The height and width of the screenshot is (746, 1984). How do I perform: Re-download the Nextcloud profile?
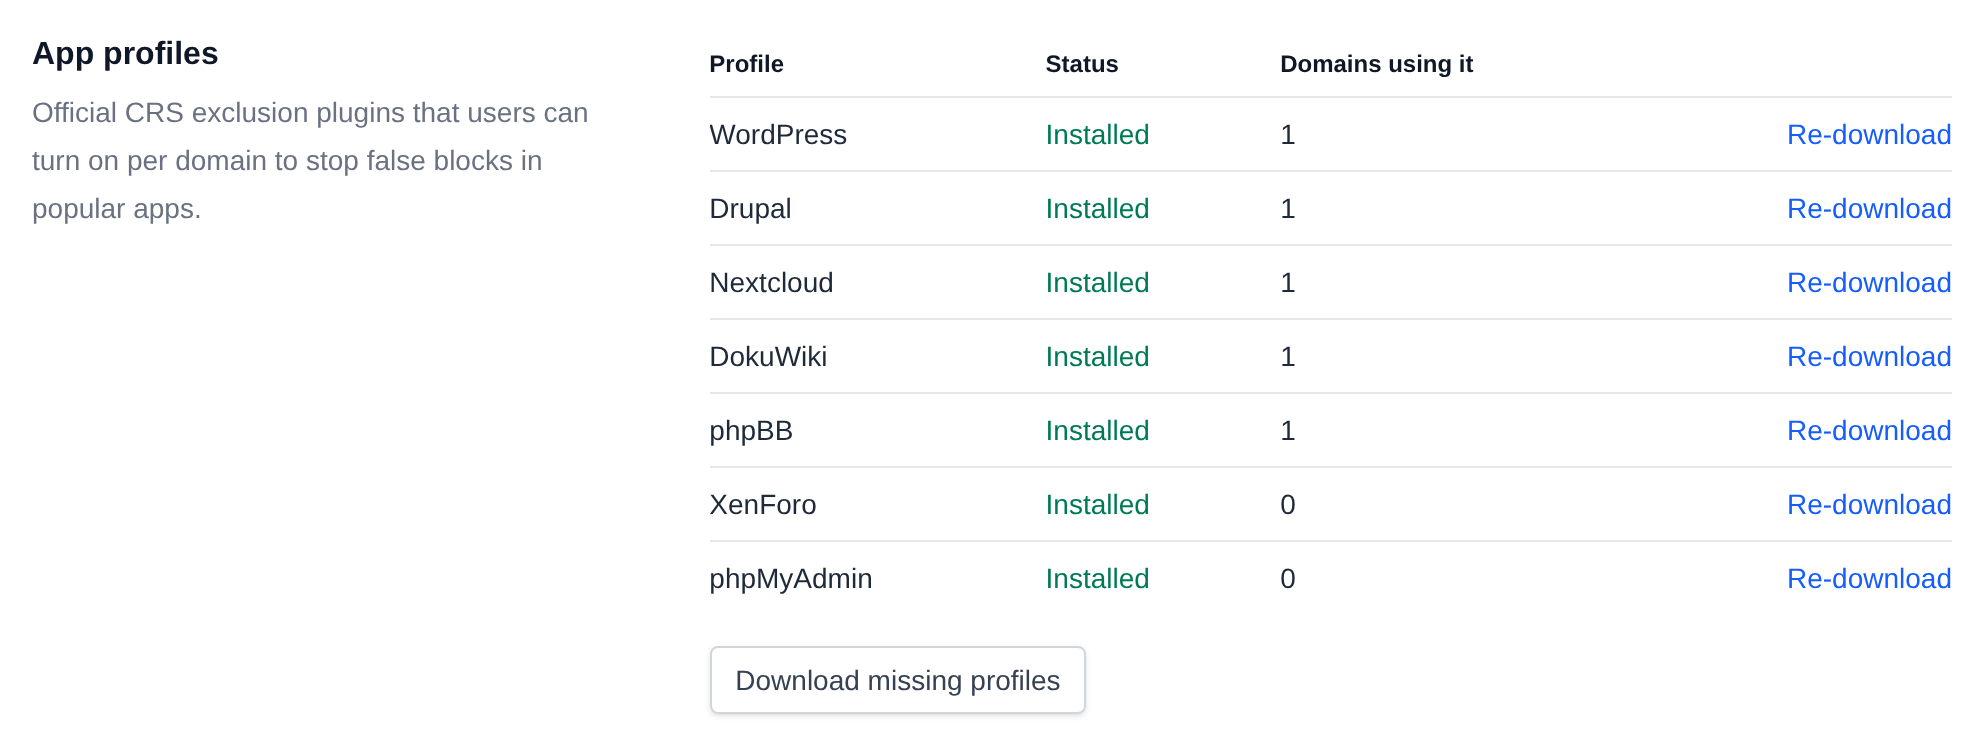click(x=1869, y=283)
